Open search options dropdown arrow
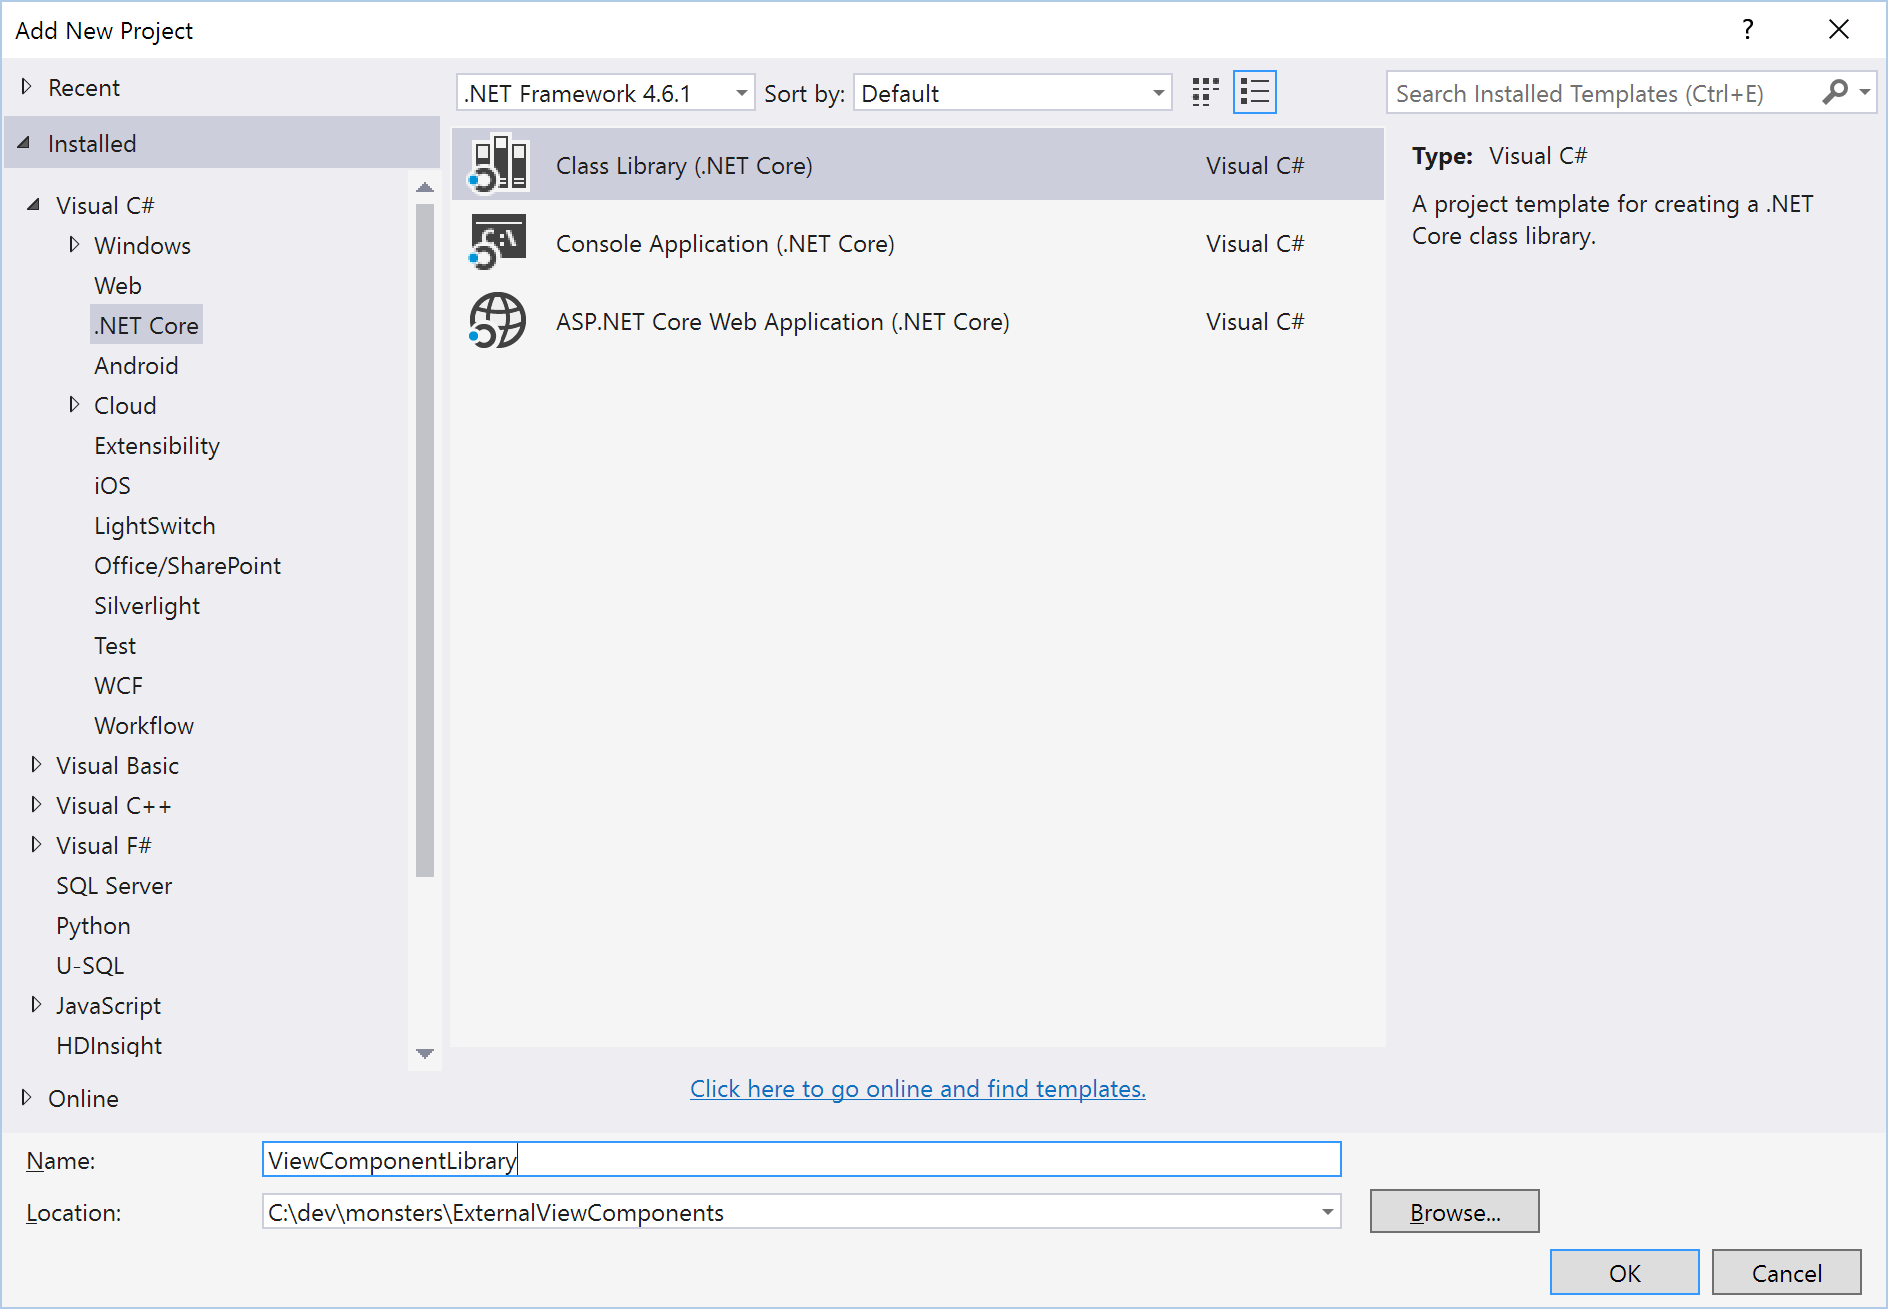Screen dimensions: 1888x1309 tap(1864, 92)
